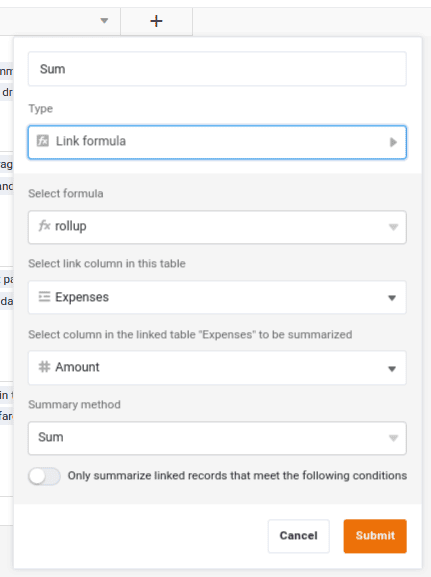The height and width of the screenshot is (577, 431).
Task: Cancel the column creation dialog
Action: point(298,536)
